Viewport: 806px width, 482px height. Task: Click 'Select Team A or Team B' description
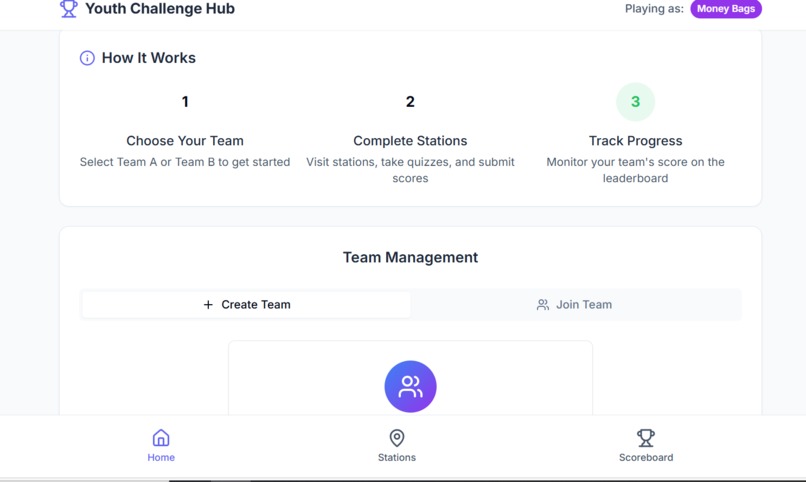[185, 162]
